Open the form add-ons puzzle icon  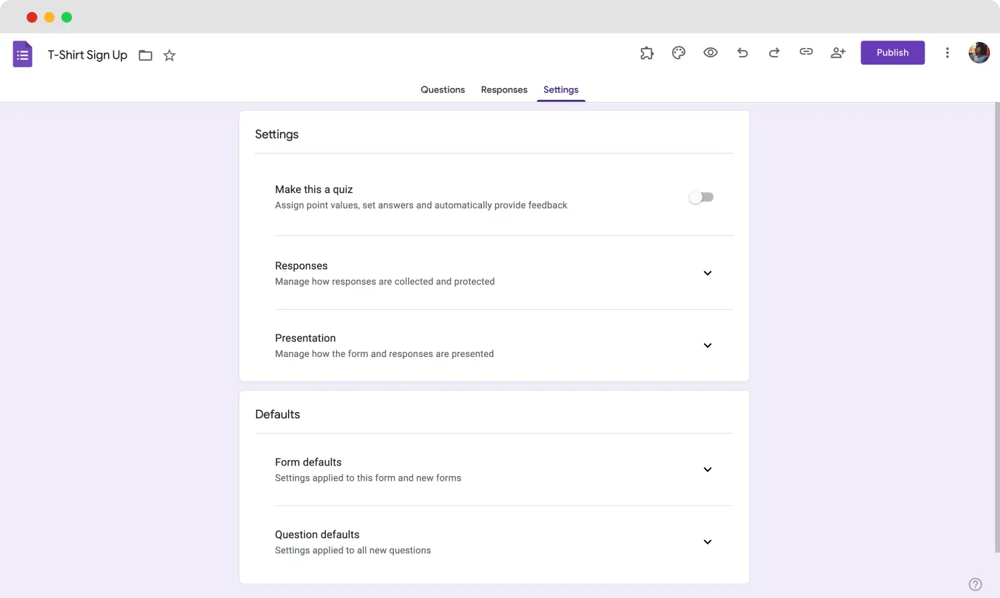pos(647,52)
